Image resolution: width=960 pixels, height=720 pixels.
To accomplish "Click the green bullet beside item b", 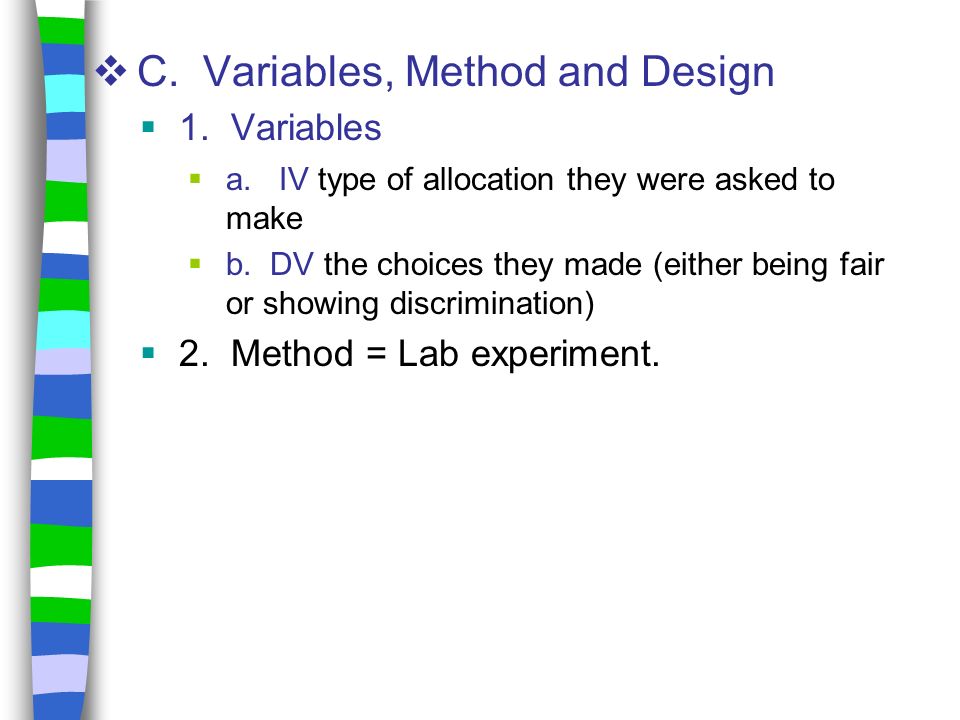I will click(195, 264).
